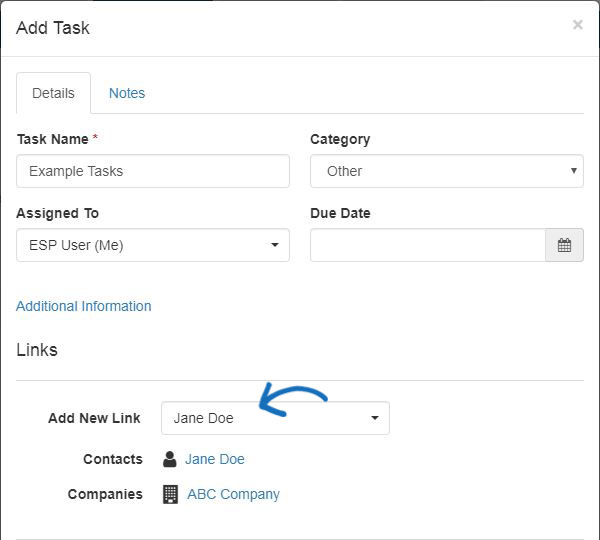
Task: Click the Task Name label
Action: tap(53, 139)
